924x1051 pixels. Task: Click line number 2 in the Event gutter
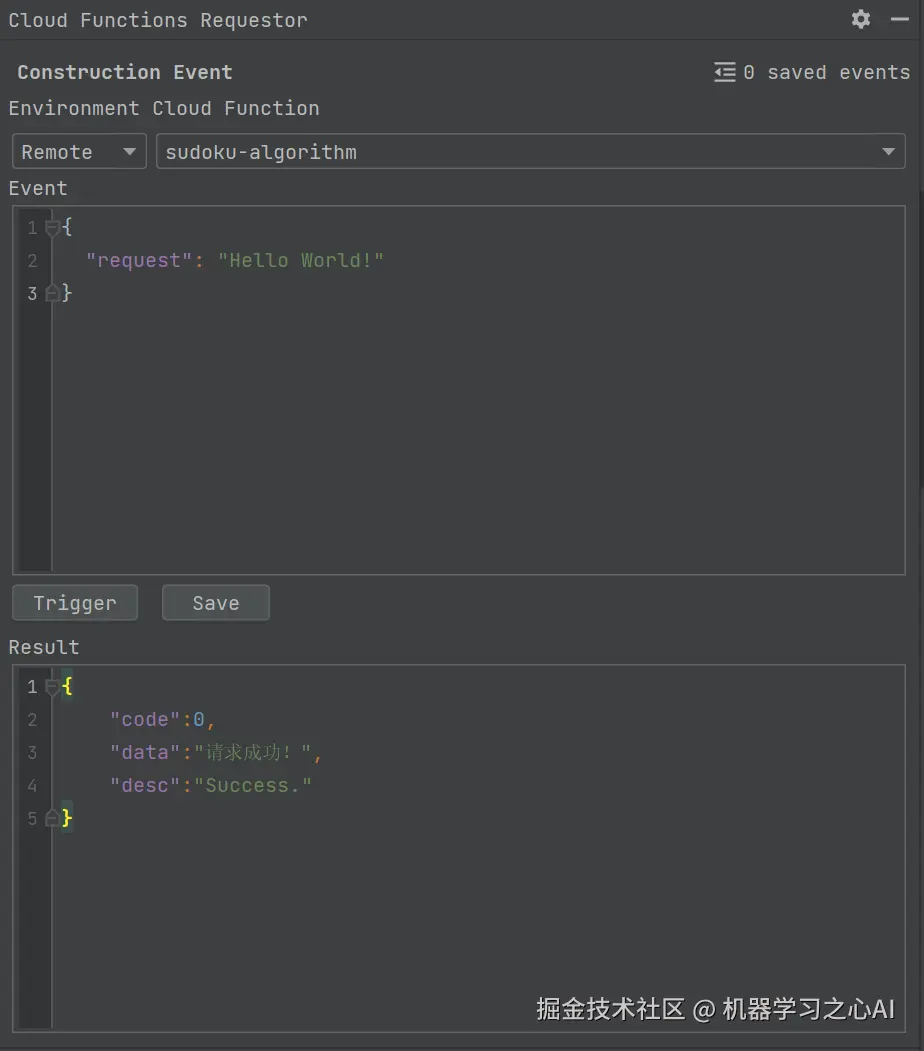click(32, 260)
